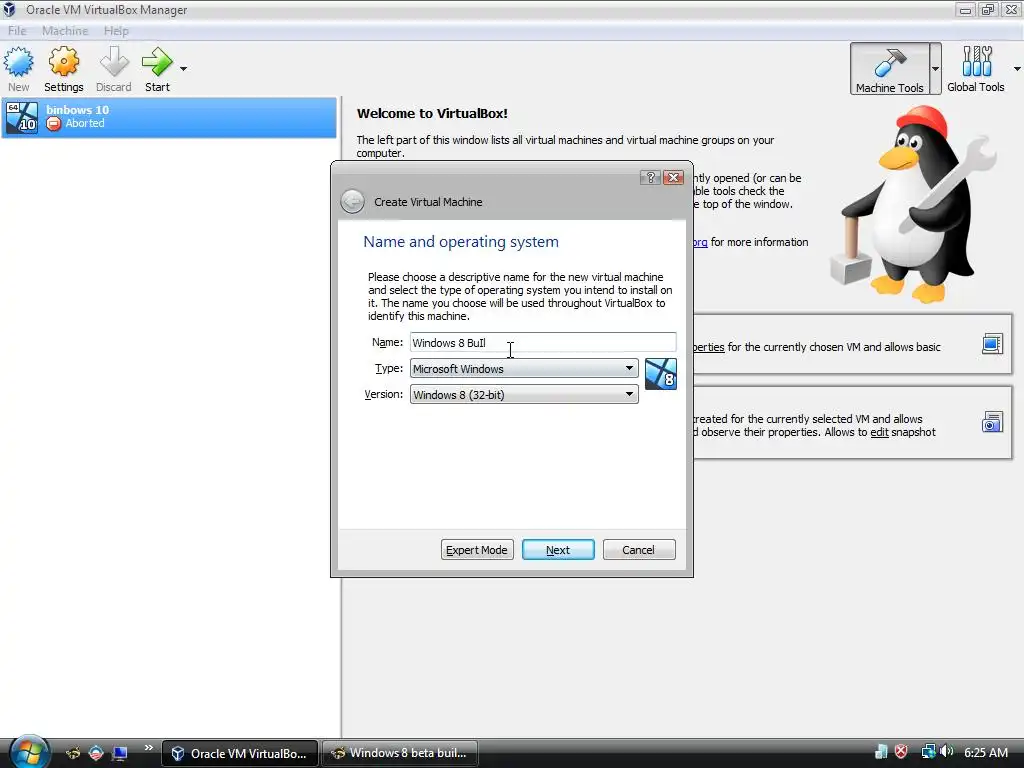Open the Start button dropdown arrow
The width and height of the screenshot is (1024, 768).
pos(184,69)
